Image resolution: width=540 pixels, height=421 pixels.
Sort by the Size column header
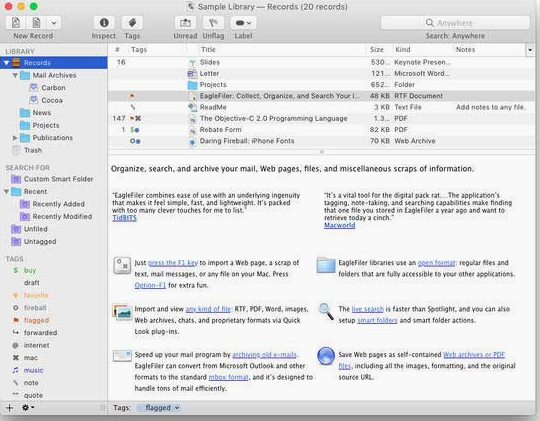(x=377, y=50)
